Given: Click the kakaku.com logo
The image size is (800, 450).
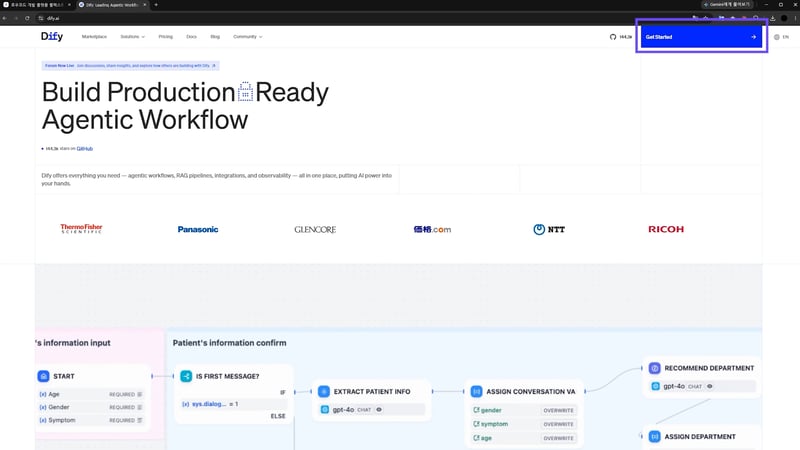Looking at the screenshot, I should (x=432, y=230).
